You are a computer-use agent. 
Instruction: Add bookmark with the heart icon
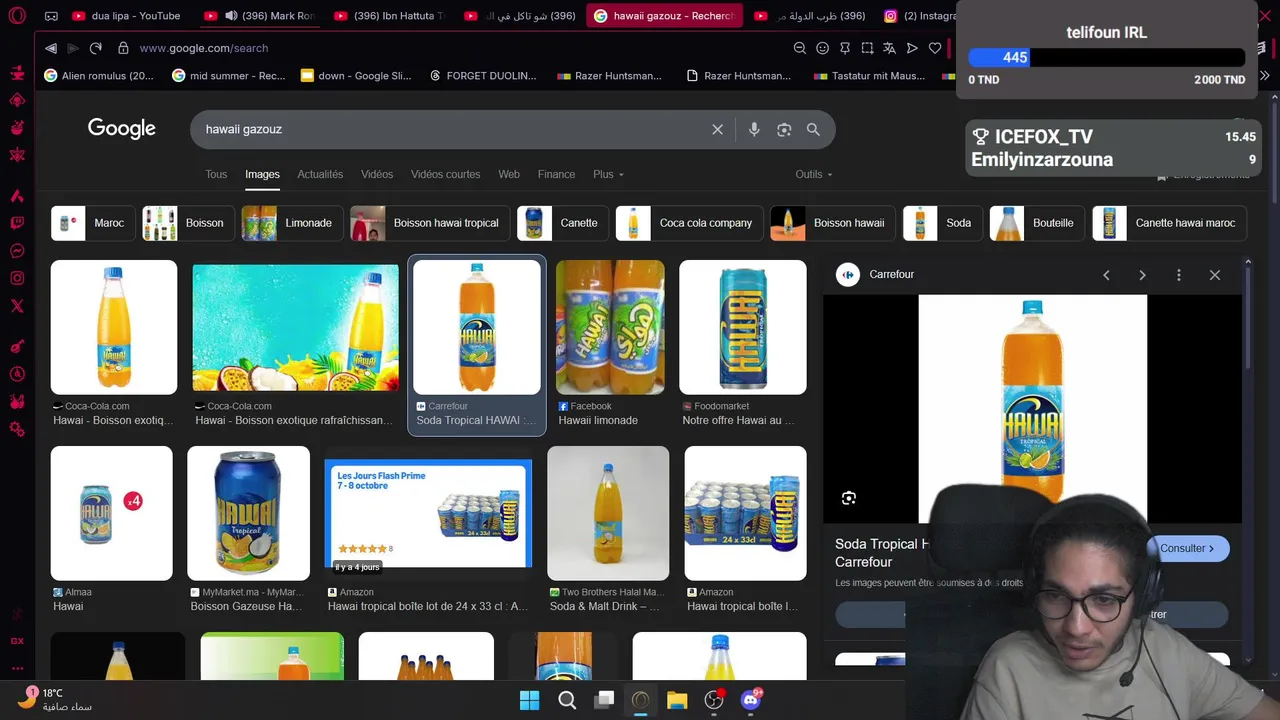pyautogui.click(x=935, y=48)
